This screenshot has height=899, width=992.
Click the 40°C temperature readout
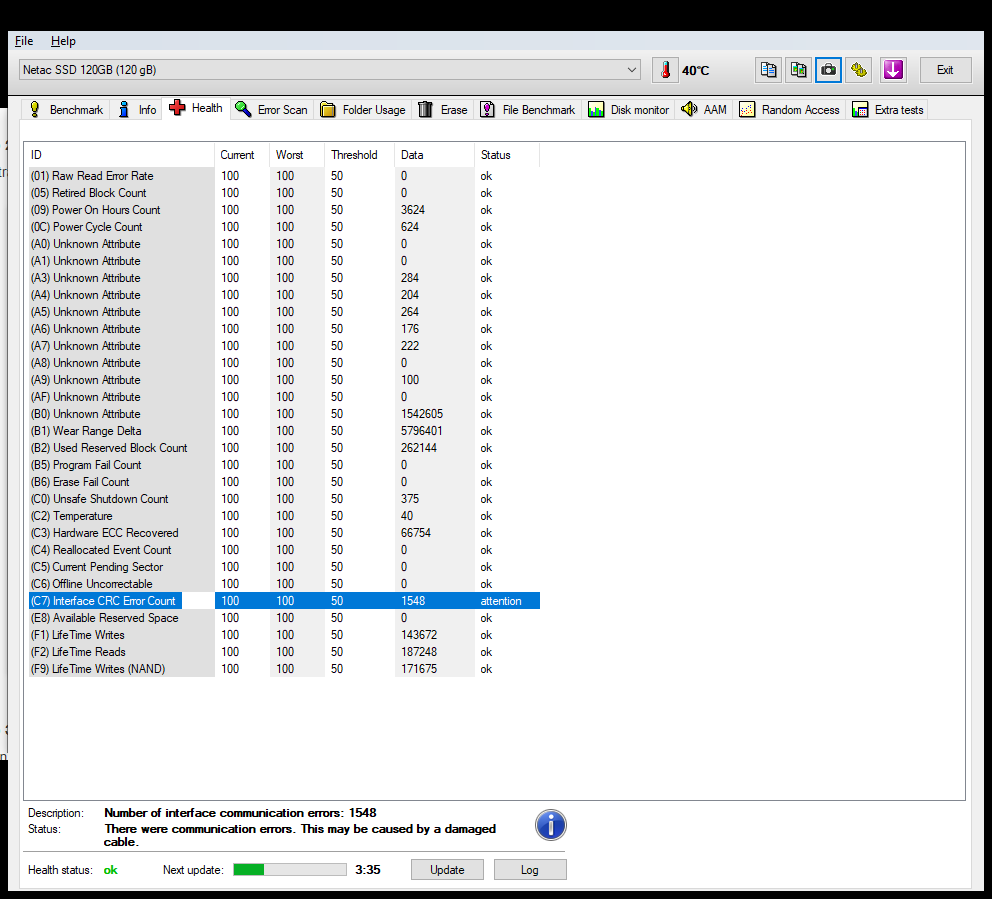(x=695, y=70)
